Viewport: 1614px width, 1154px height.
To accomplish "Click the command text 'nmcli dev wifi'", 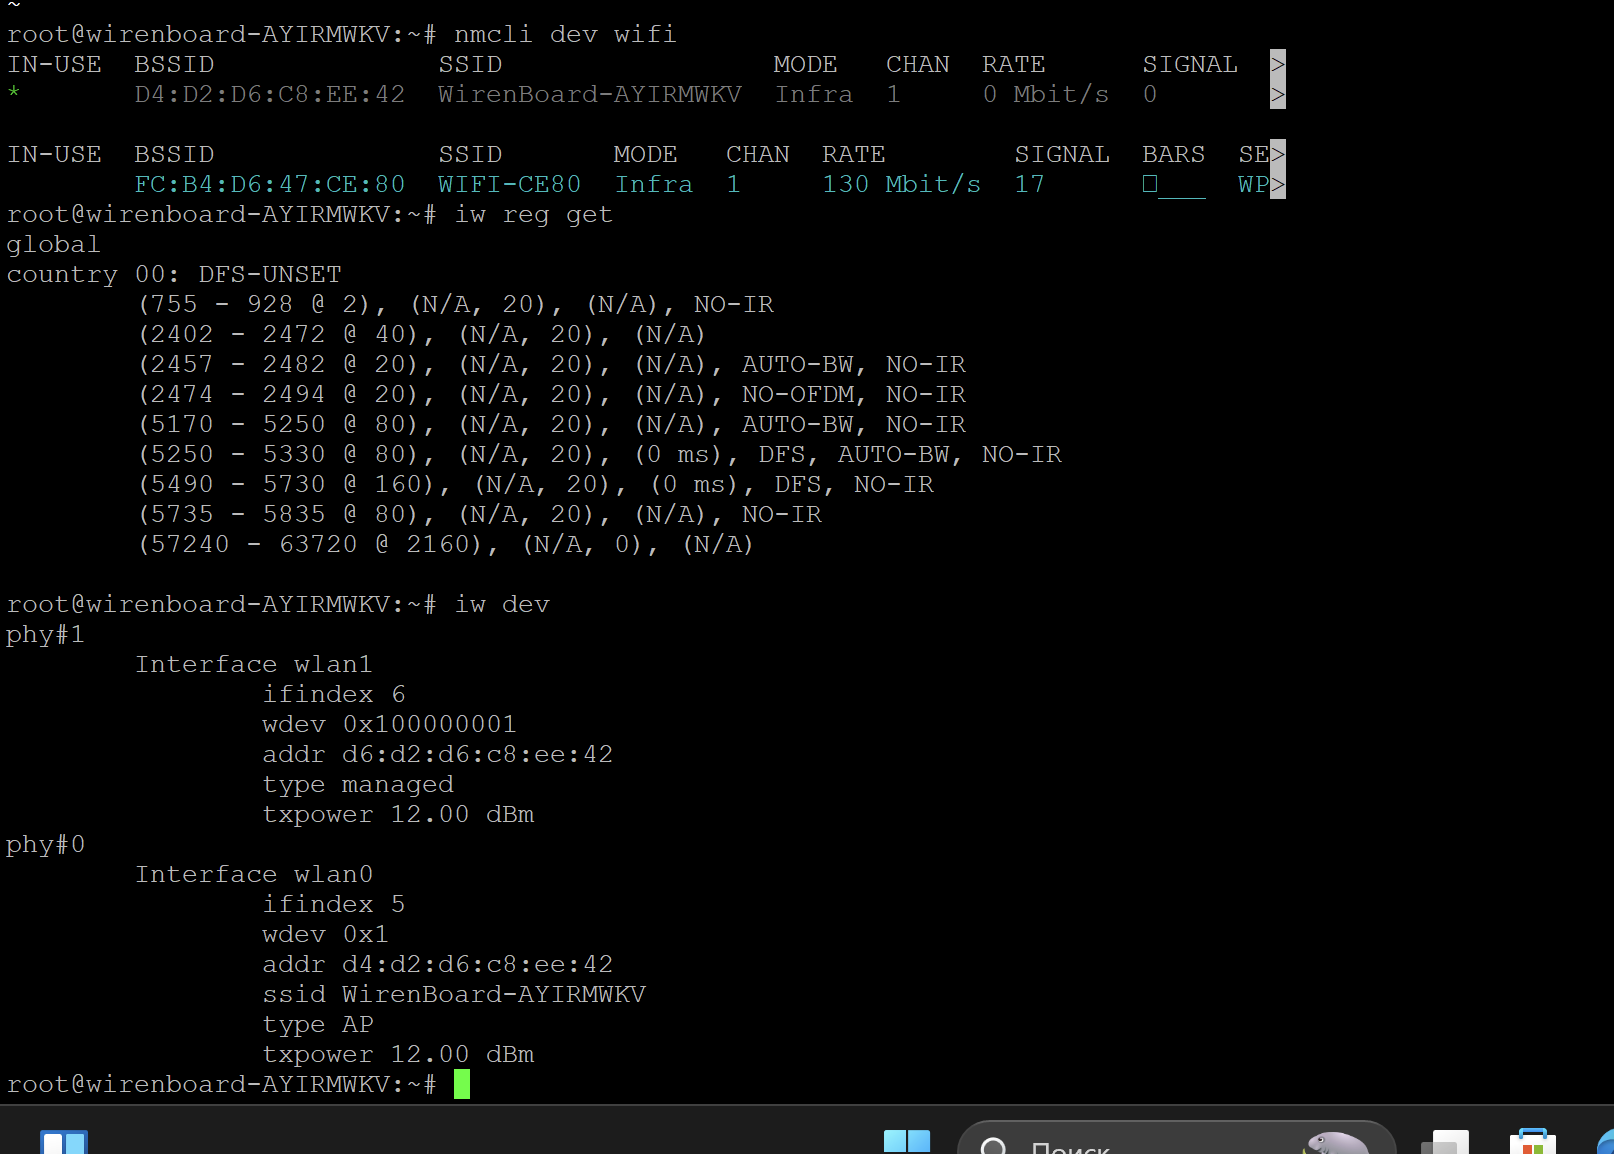I will click(x=565, y=34).
